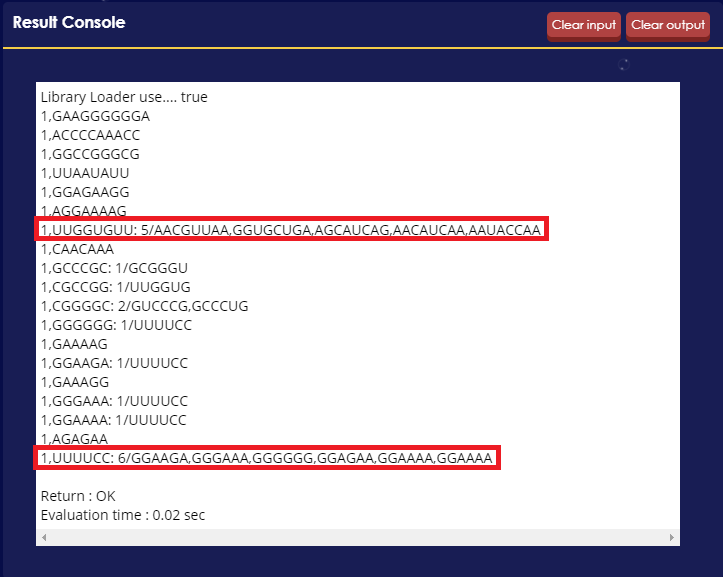Click the 1,UUAAUAUU output line
This screenshot has width=723, height=577.
(x=85, y=173)
